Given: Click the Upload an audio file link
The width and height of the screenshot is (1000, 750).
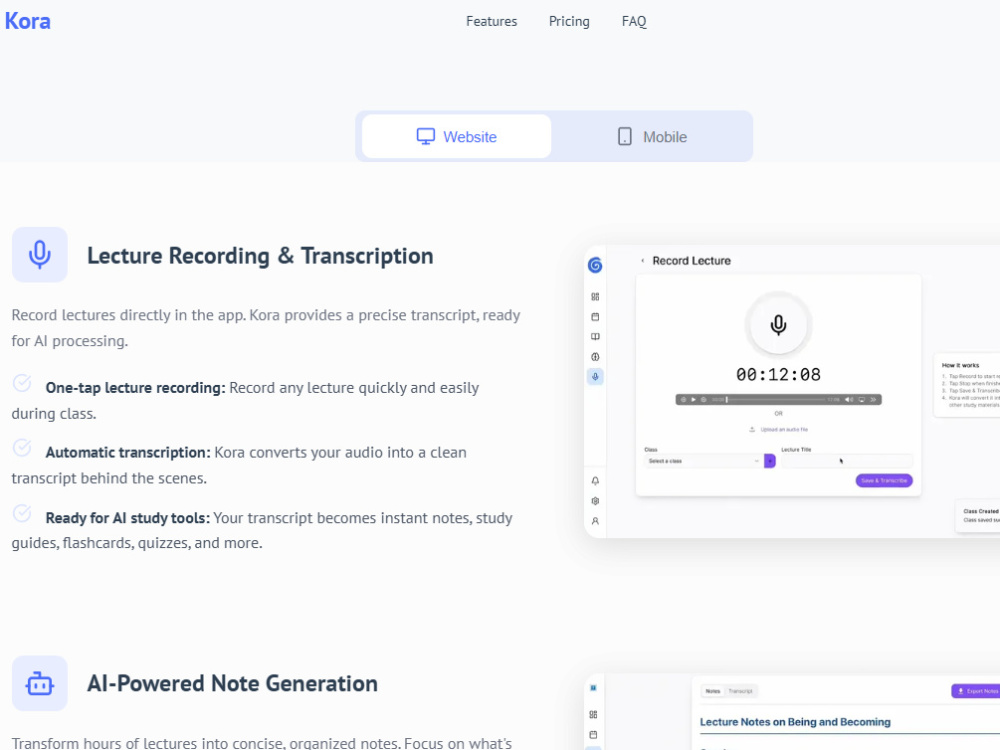Looking at the screenshot, I should [778, 430].
